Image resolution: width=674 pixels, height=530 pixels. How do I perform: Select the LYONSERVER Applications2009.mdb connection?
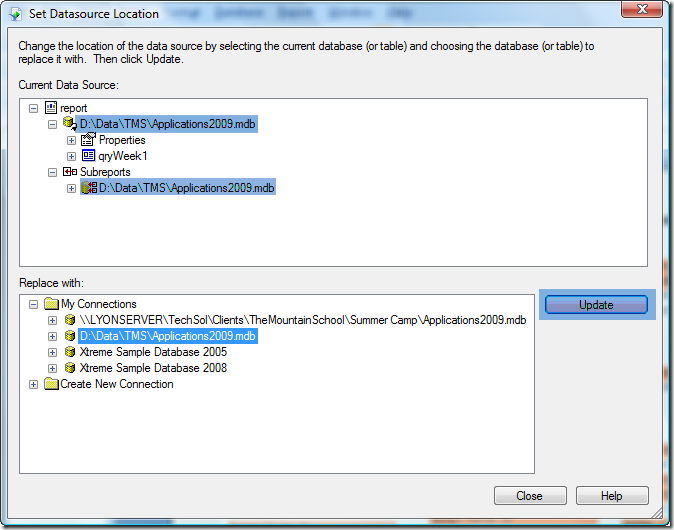pos(302,320)
